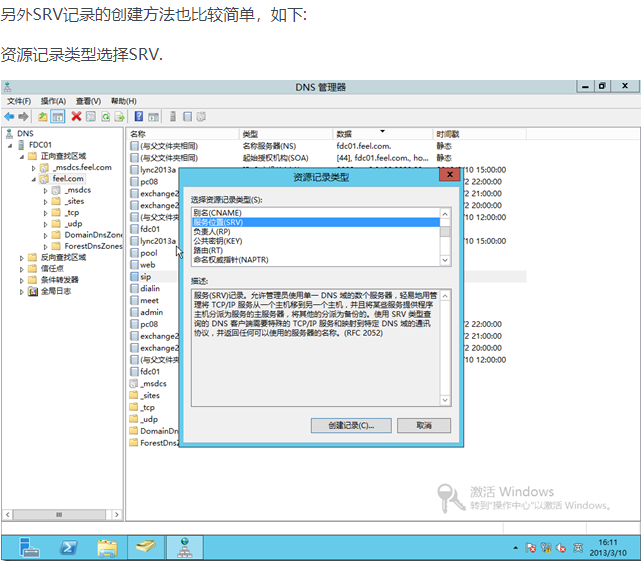Click the 取消 button in the dialog
The width and height of the screenshot is (641, 561).
[424, 425]
